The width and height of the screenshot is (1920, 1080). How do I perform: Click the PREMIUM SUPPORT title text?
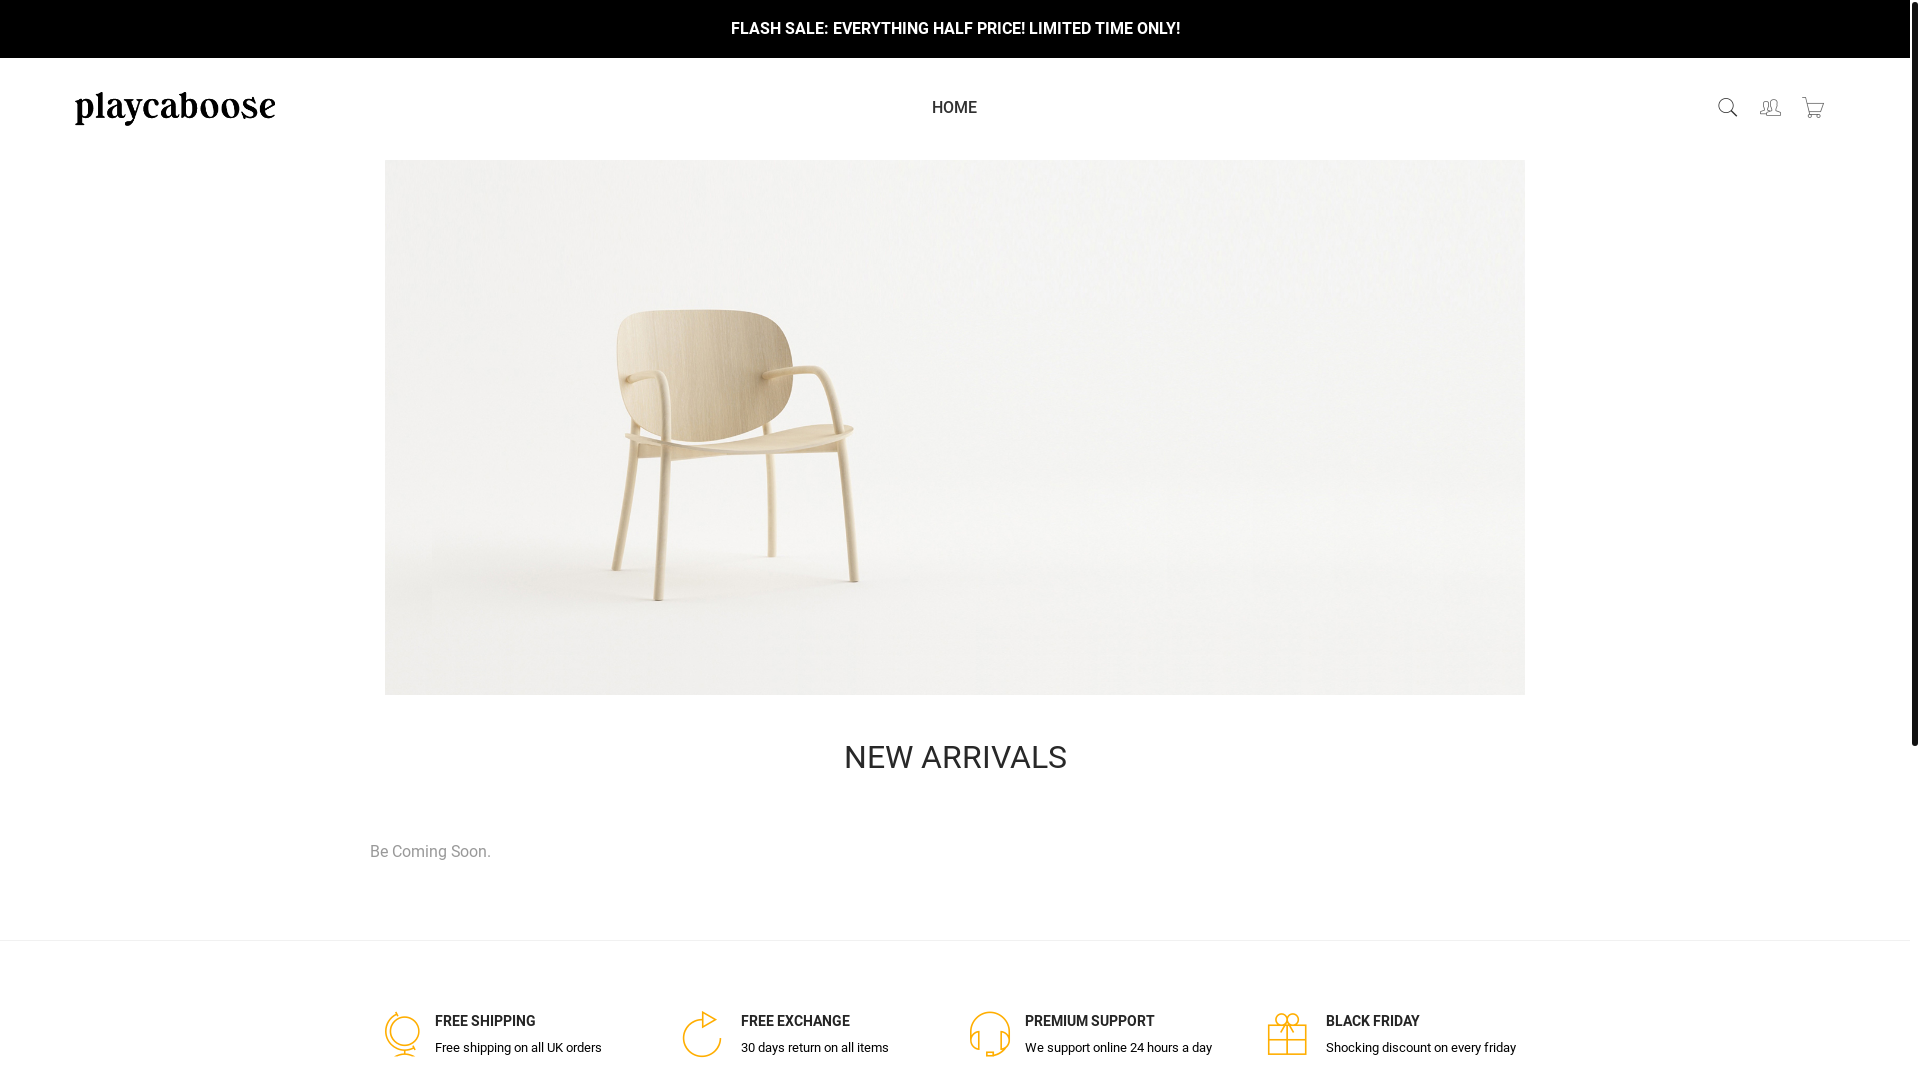click(1089, 1021)
